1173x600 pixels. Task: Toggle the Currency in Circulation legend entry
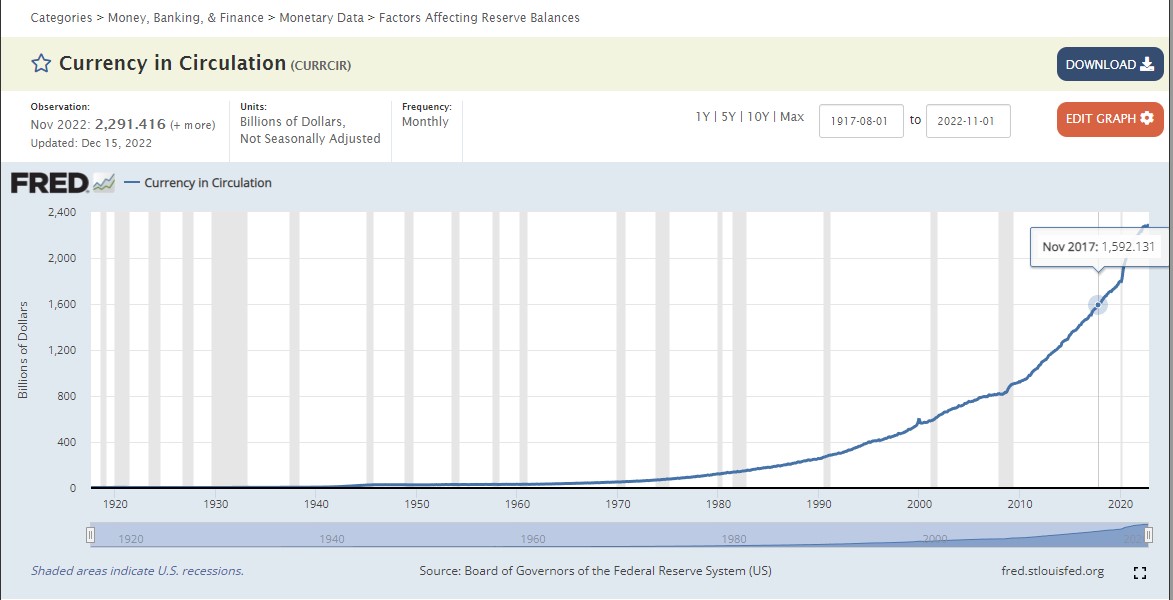[x=207, y=183]
